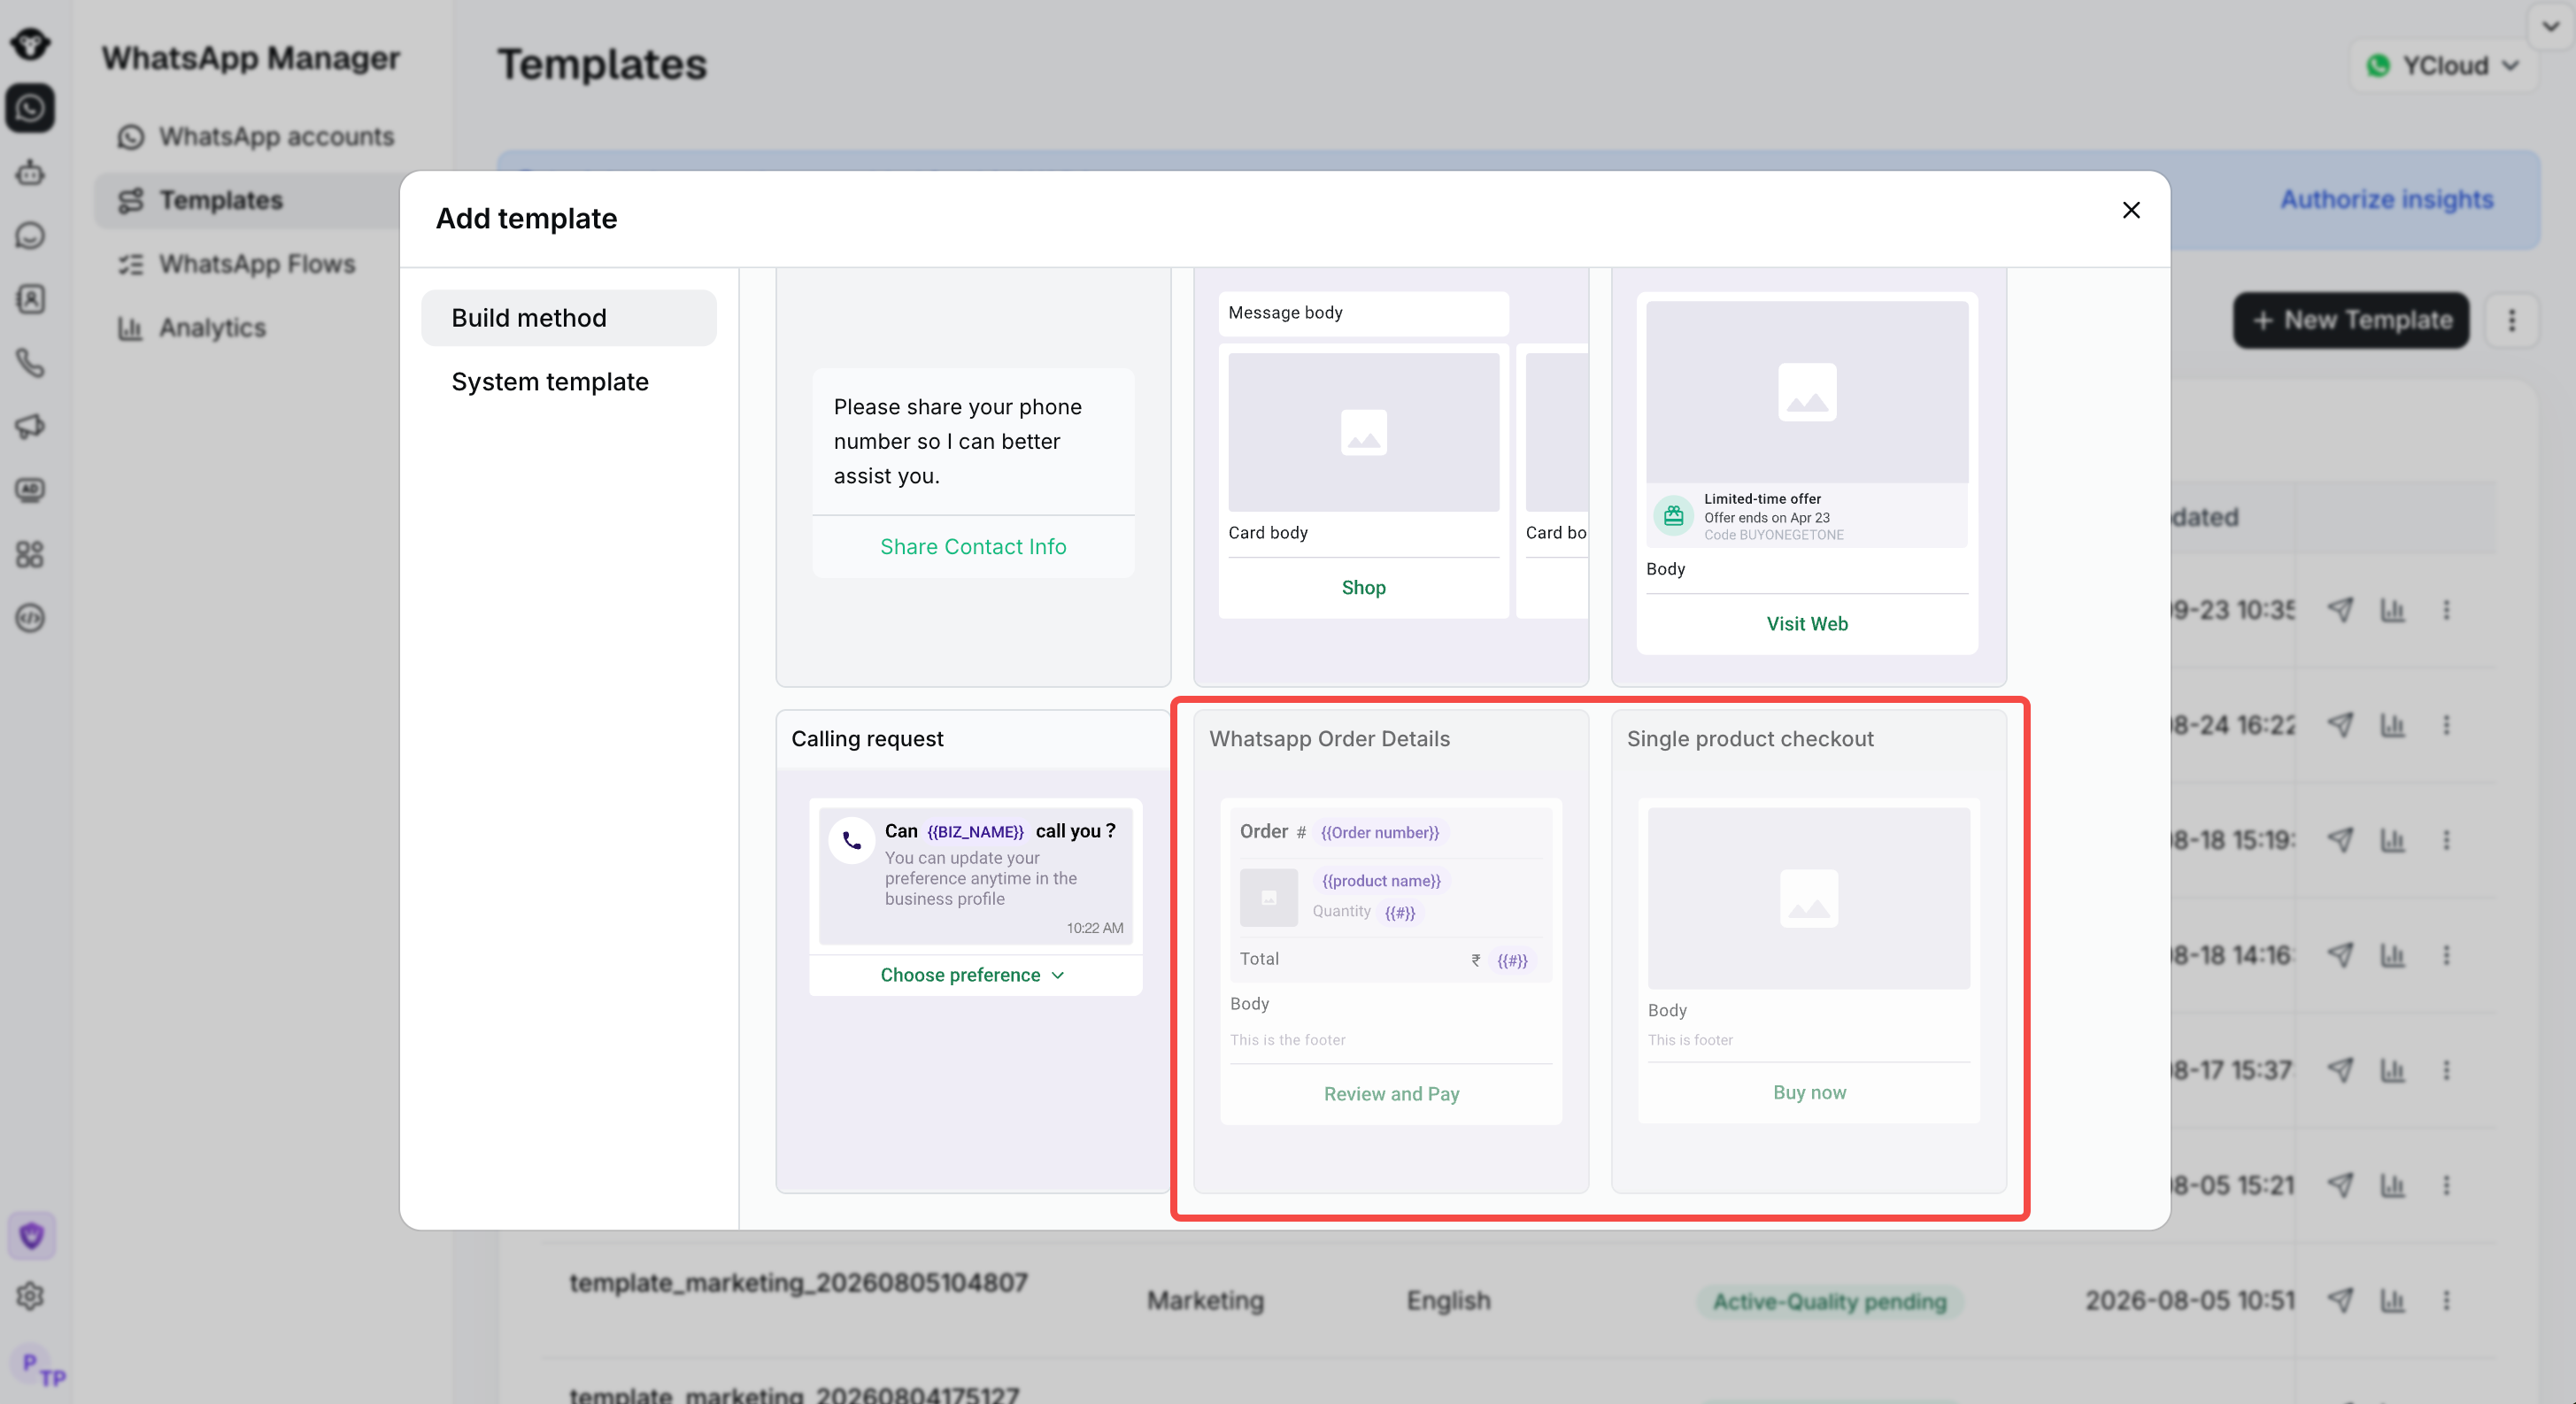The image size is (2576, 1404).
Task: Open WhatsApp Flows in the sidebar
Action: click(x=237, y=264)
